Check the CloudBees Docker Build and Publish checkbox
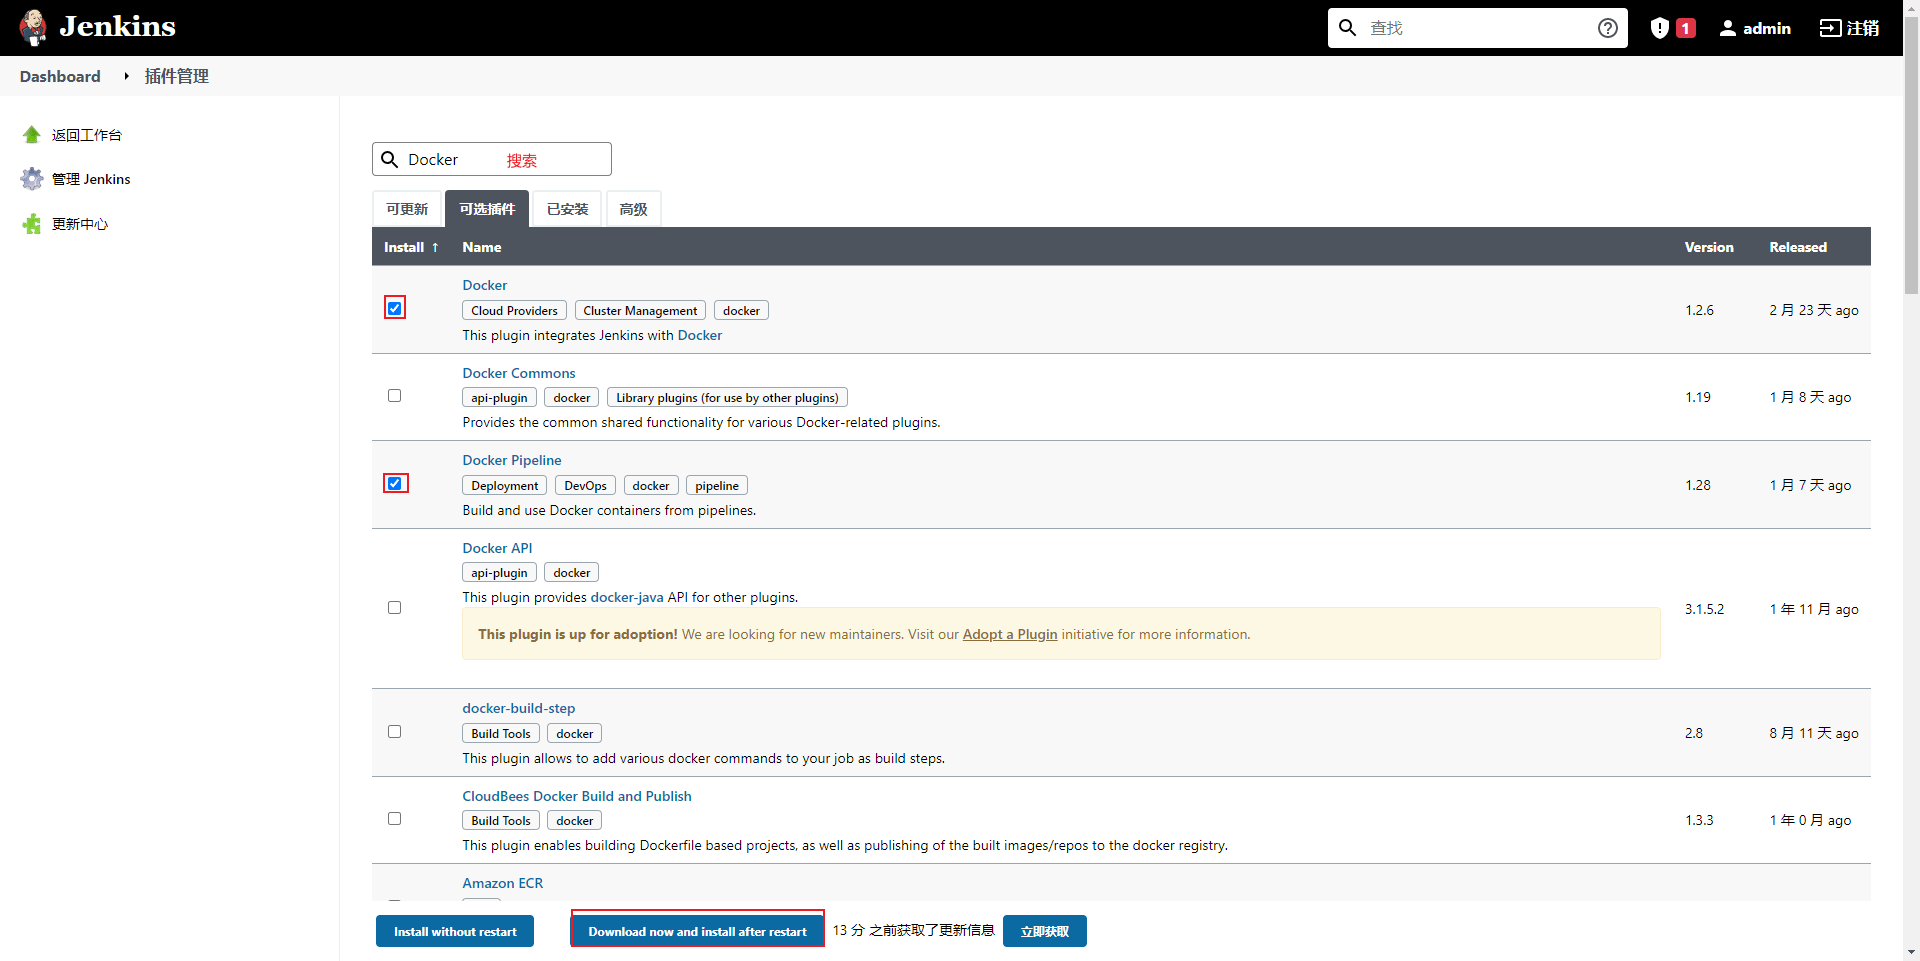Image resolution: width=1920 pixels, height=961 pixels. (x=395, y=819)
